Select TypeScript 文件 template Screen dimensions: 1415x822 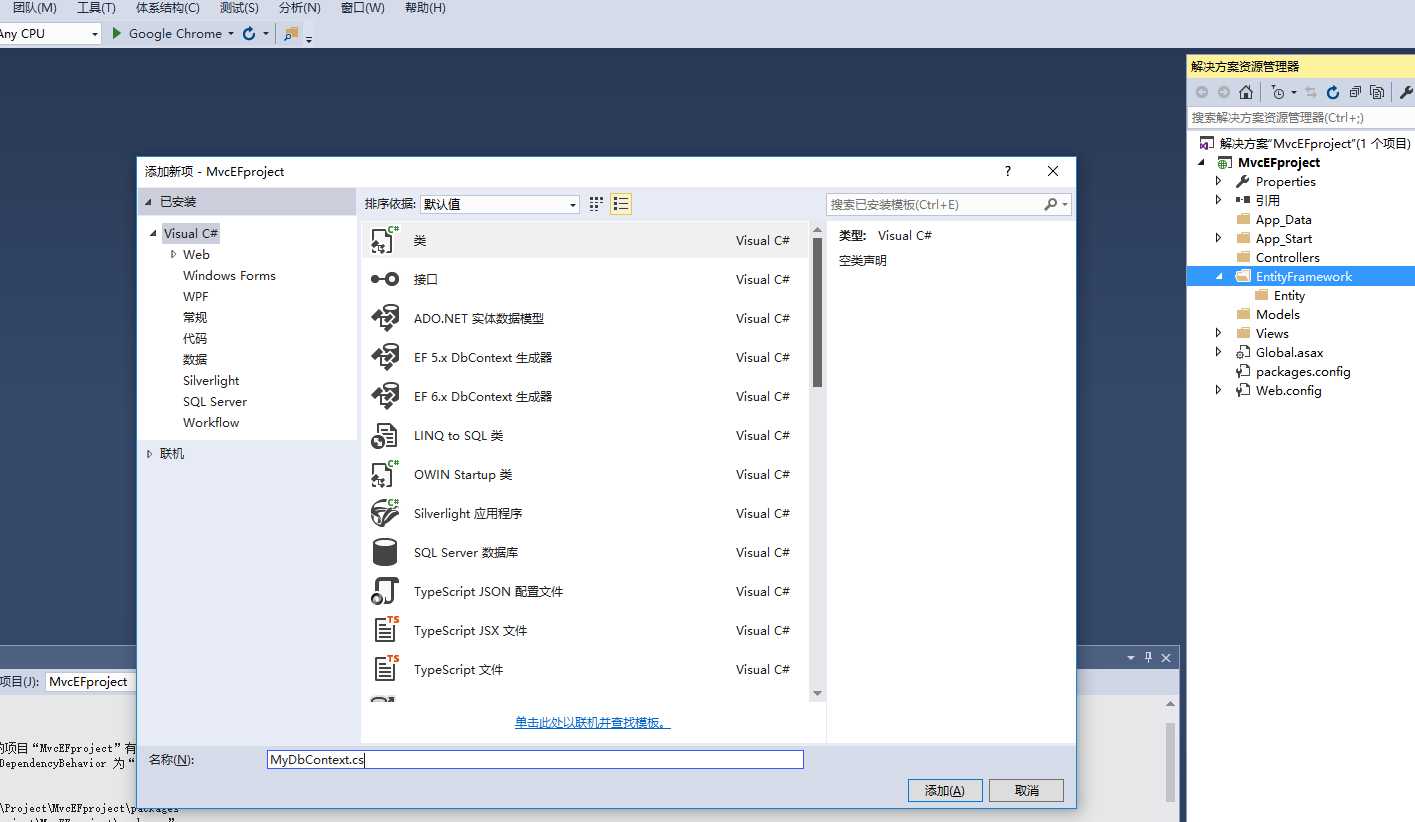tap(585, 669)
